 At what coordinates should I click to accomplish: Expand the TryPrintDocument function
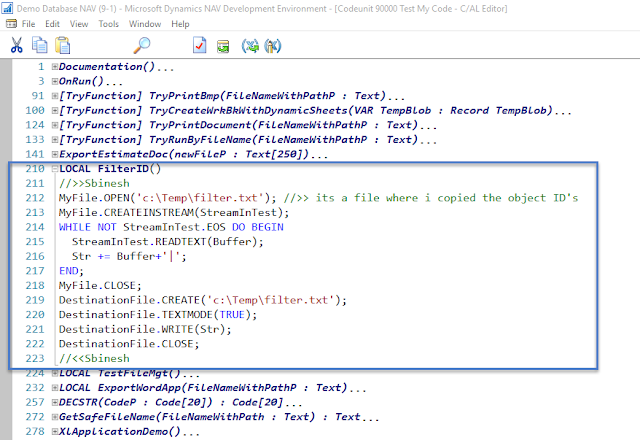(x=55, y=125)
